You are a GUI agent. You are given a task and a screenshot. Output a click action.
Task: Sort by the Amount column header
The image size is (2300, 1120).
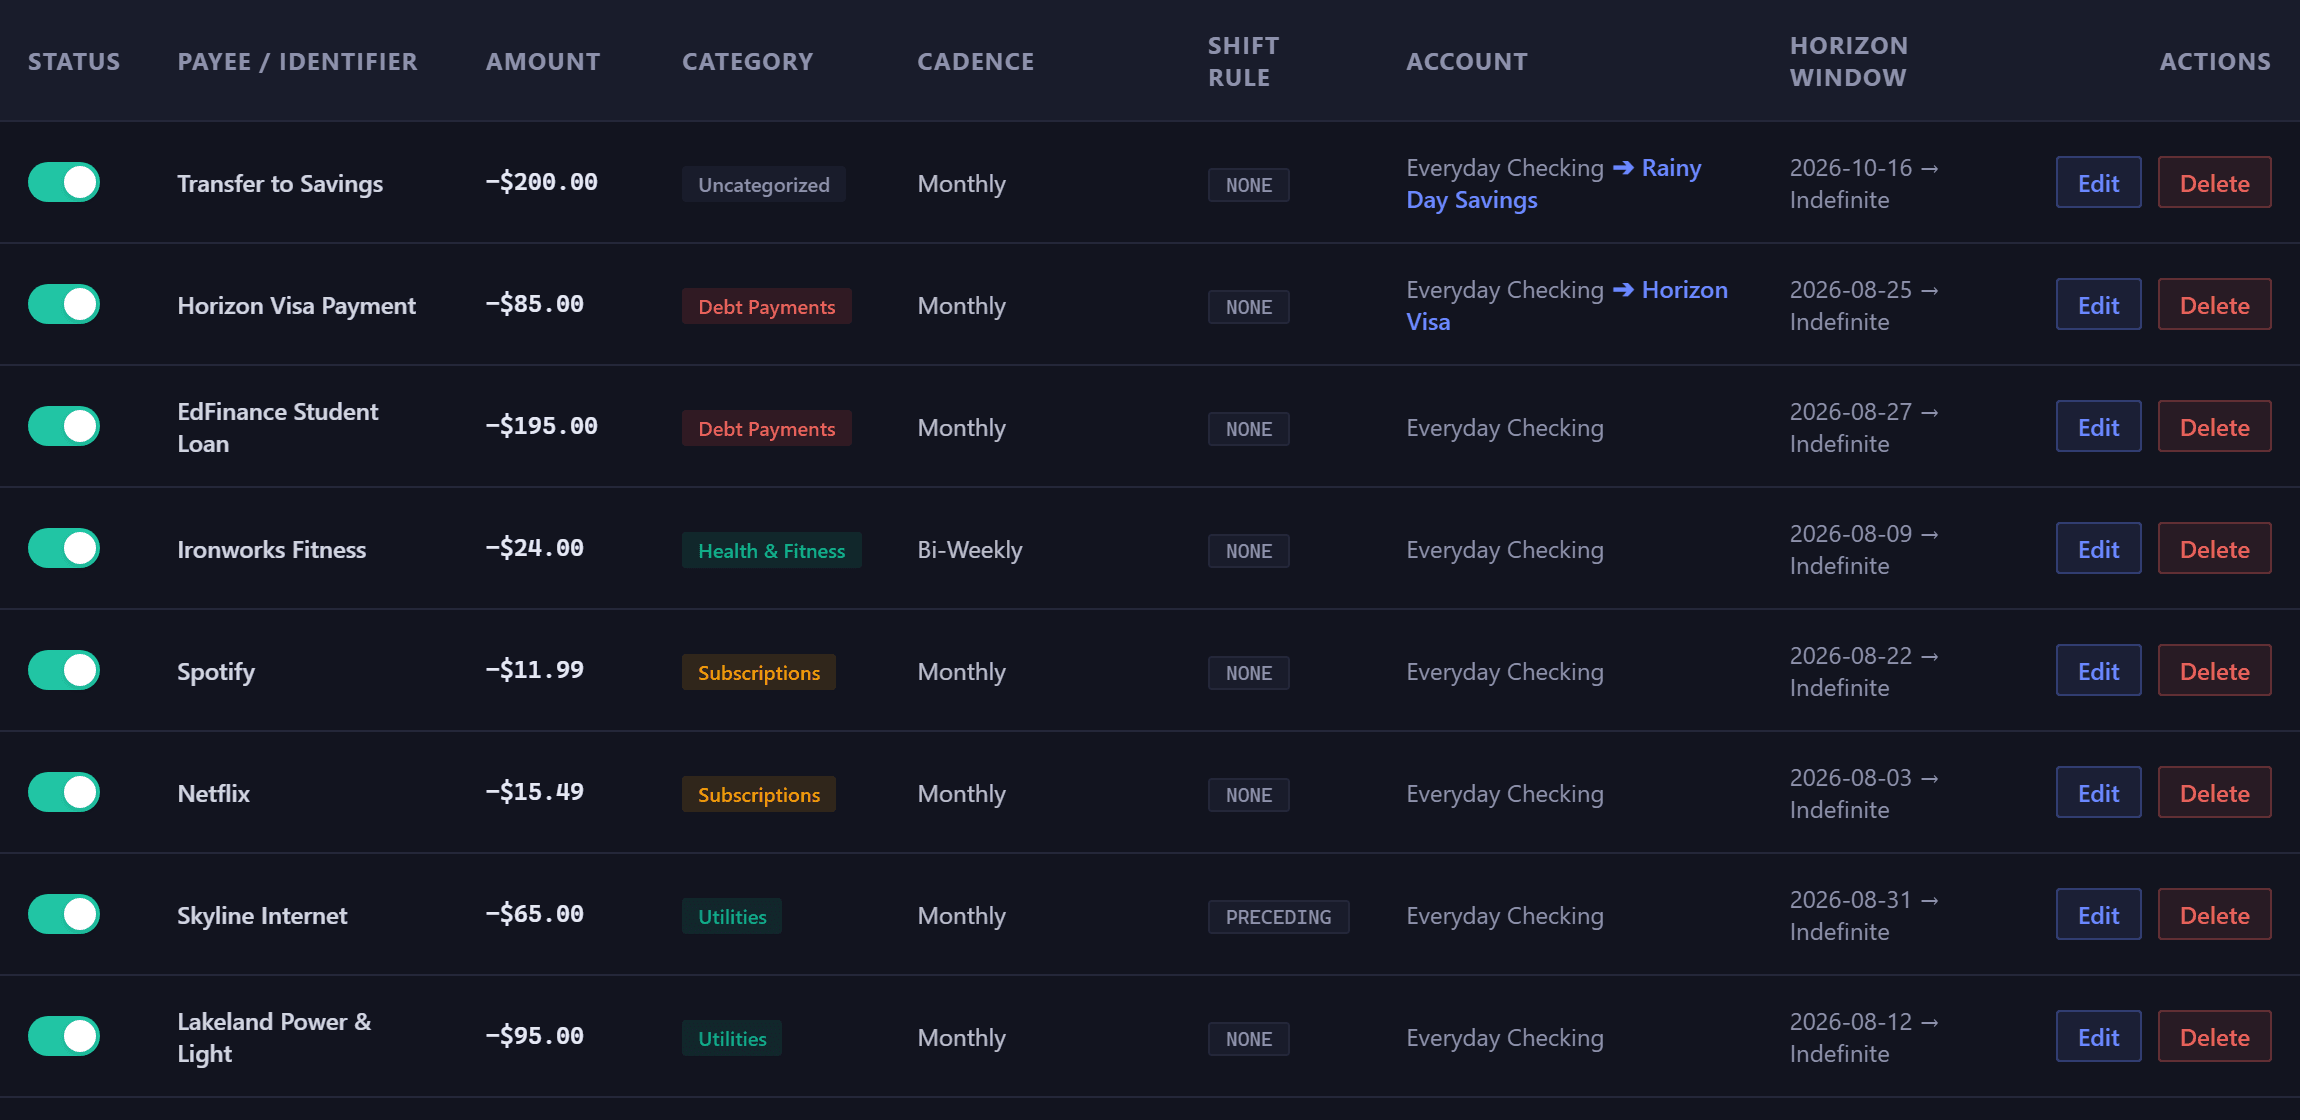click(x=543, y=61)
